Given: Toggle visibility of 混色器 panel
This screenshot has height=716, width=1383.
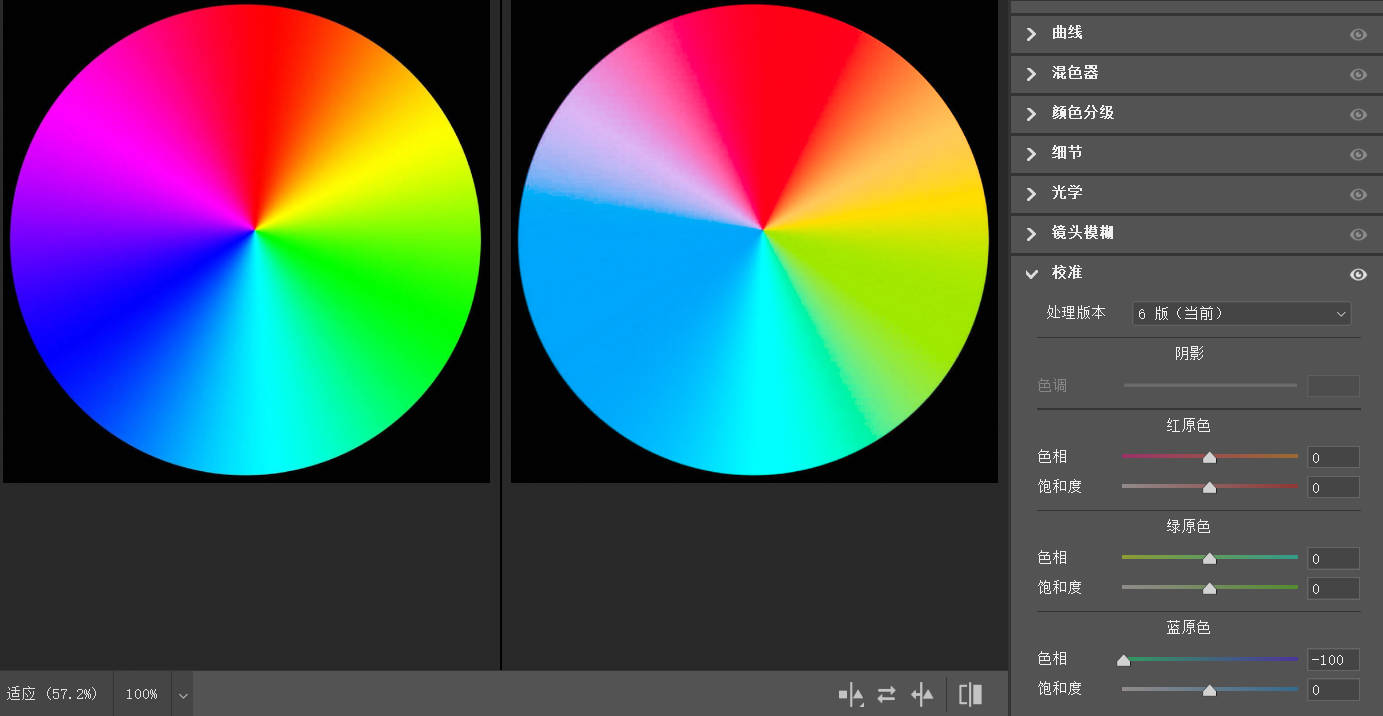Looking at the screenshot, I should click(1358, 74).
